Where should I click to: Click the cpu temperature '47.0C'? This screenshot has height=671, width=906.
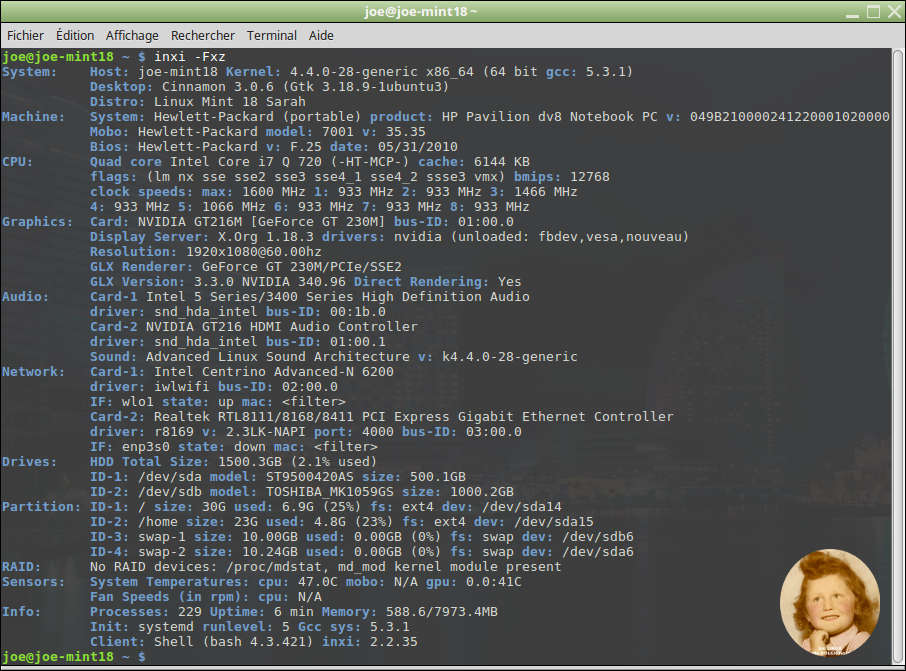coord(317,583)
